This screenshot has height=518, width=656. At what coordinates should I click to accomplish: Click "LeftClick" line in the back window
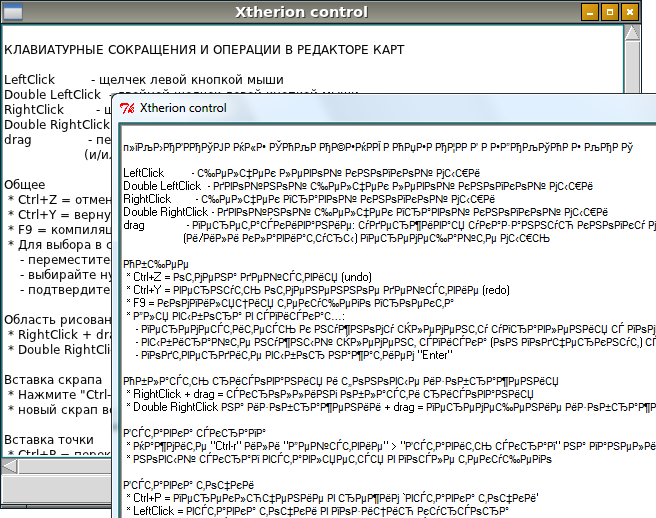click(144, 79)
